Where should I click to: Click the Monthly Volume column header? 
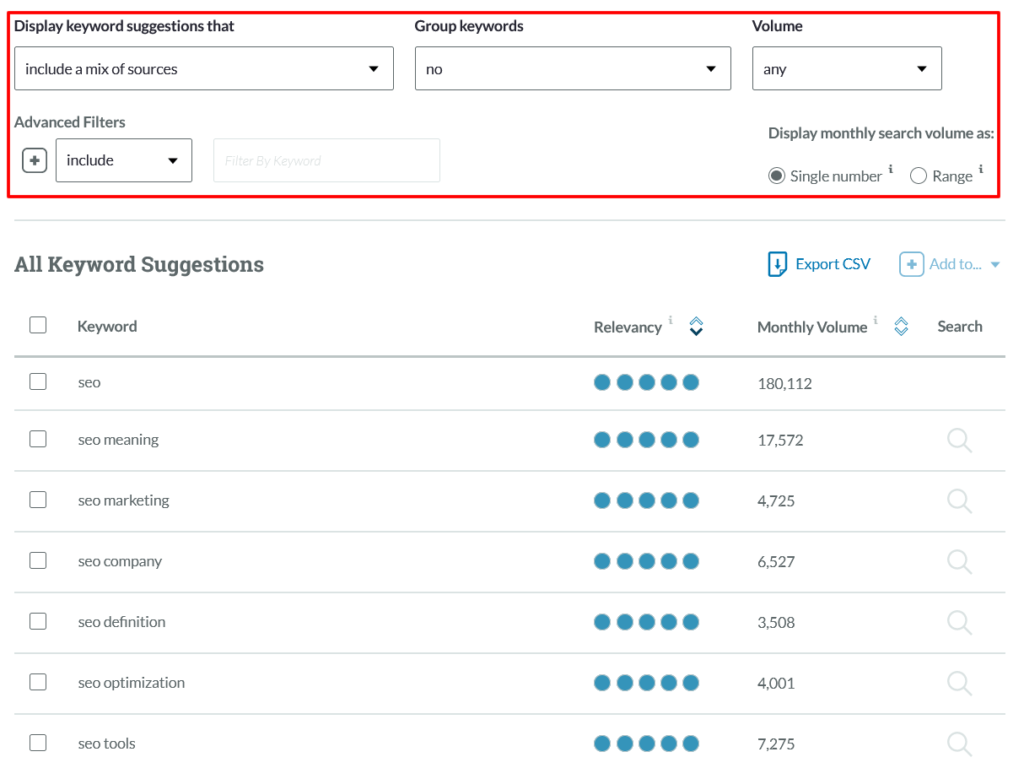coord(812,327)
